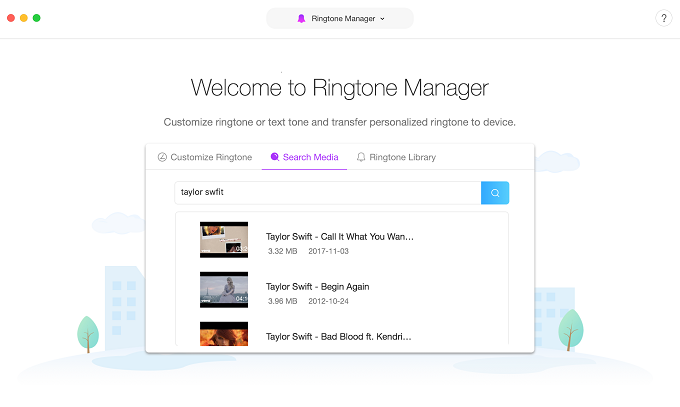Click the '2017-11-03' date text
Viewport: 680px width, 407px height.
point(328,251)
